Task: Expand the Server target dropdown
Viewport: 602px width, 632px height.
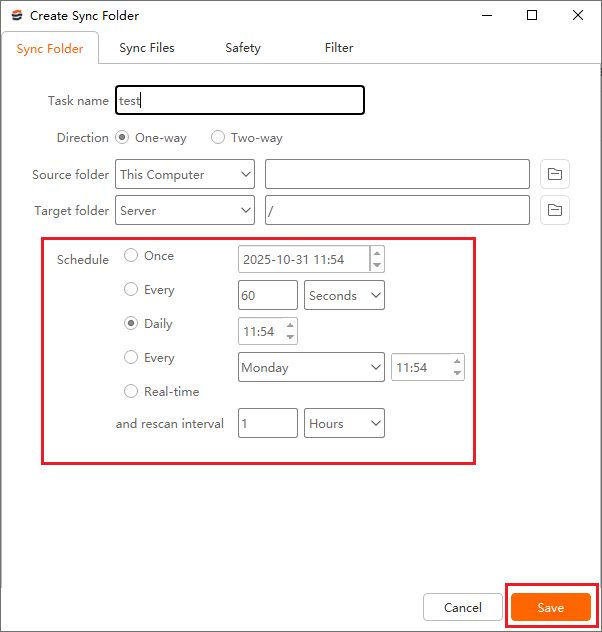Action: click(185, 210)
